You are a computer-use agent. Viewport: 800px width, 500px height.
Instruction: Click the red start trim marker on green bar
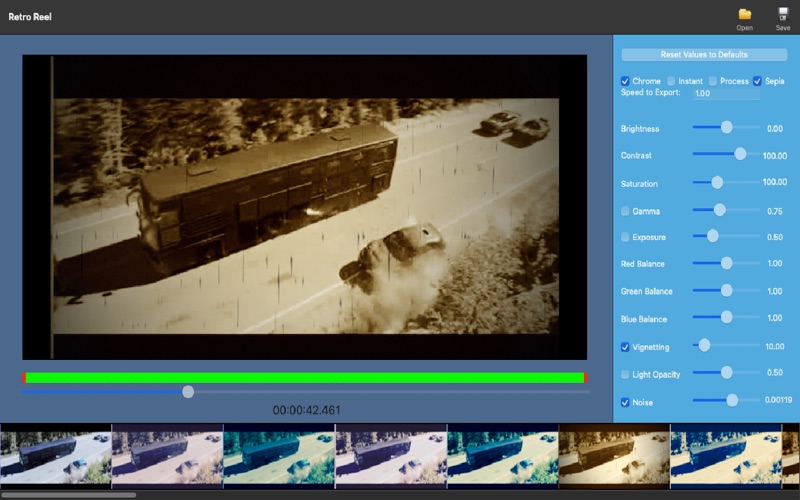23,378
